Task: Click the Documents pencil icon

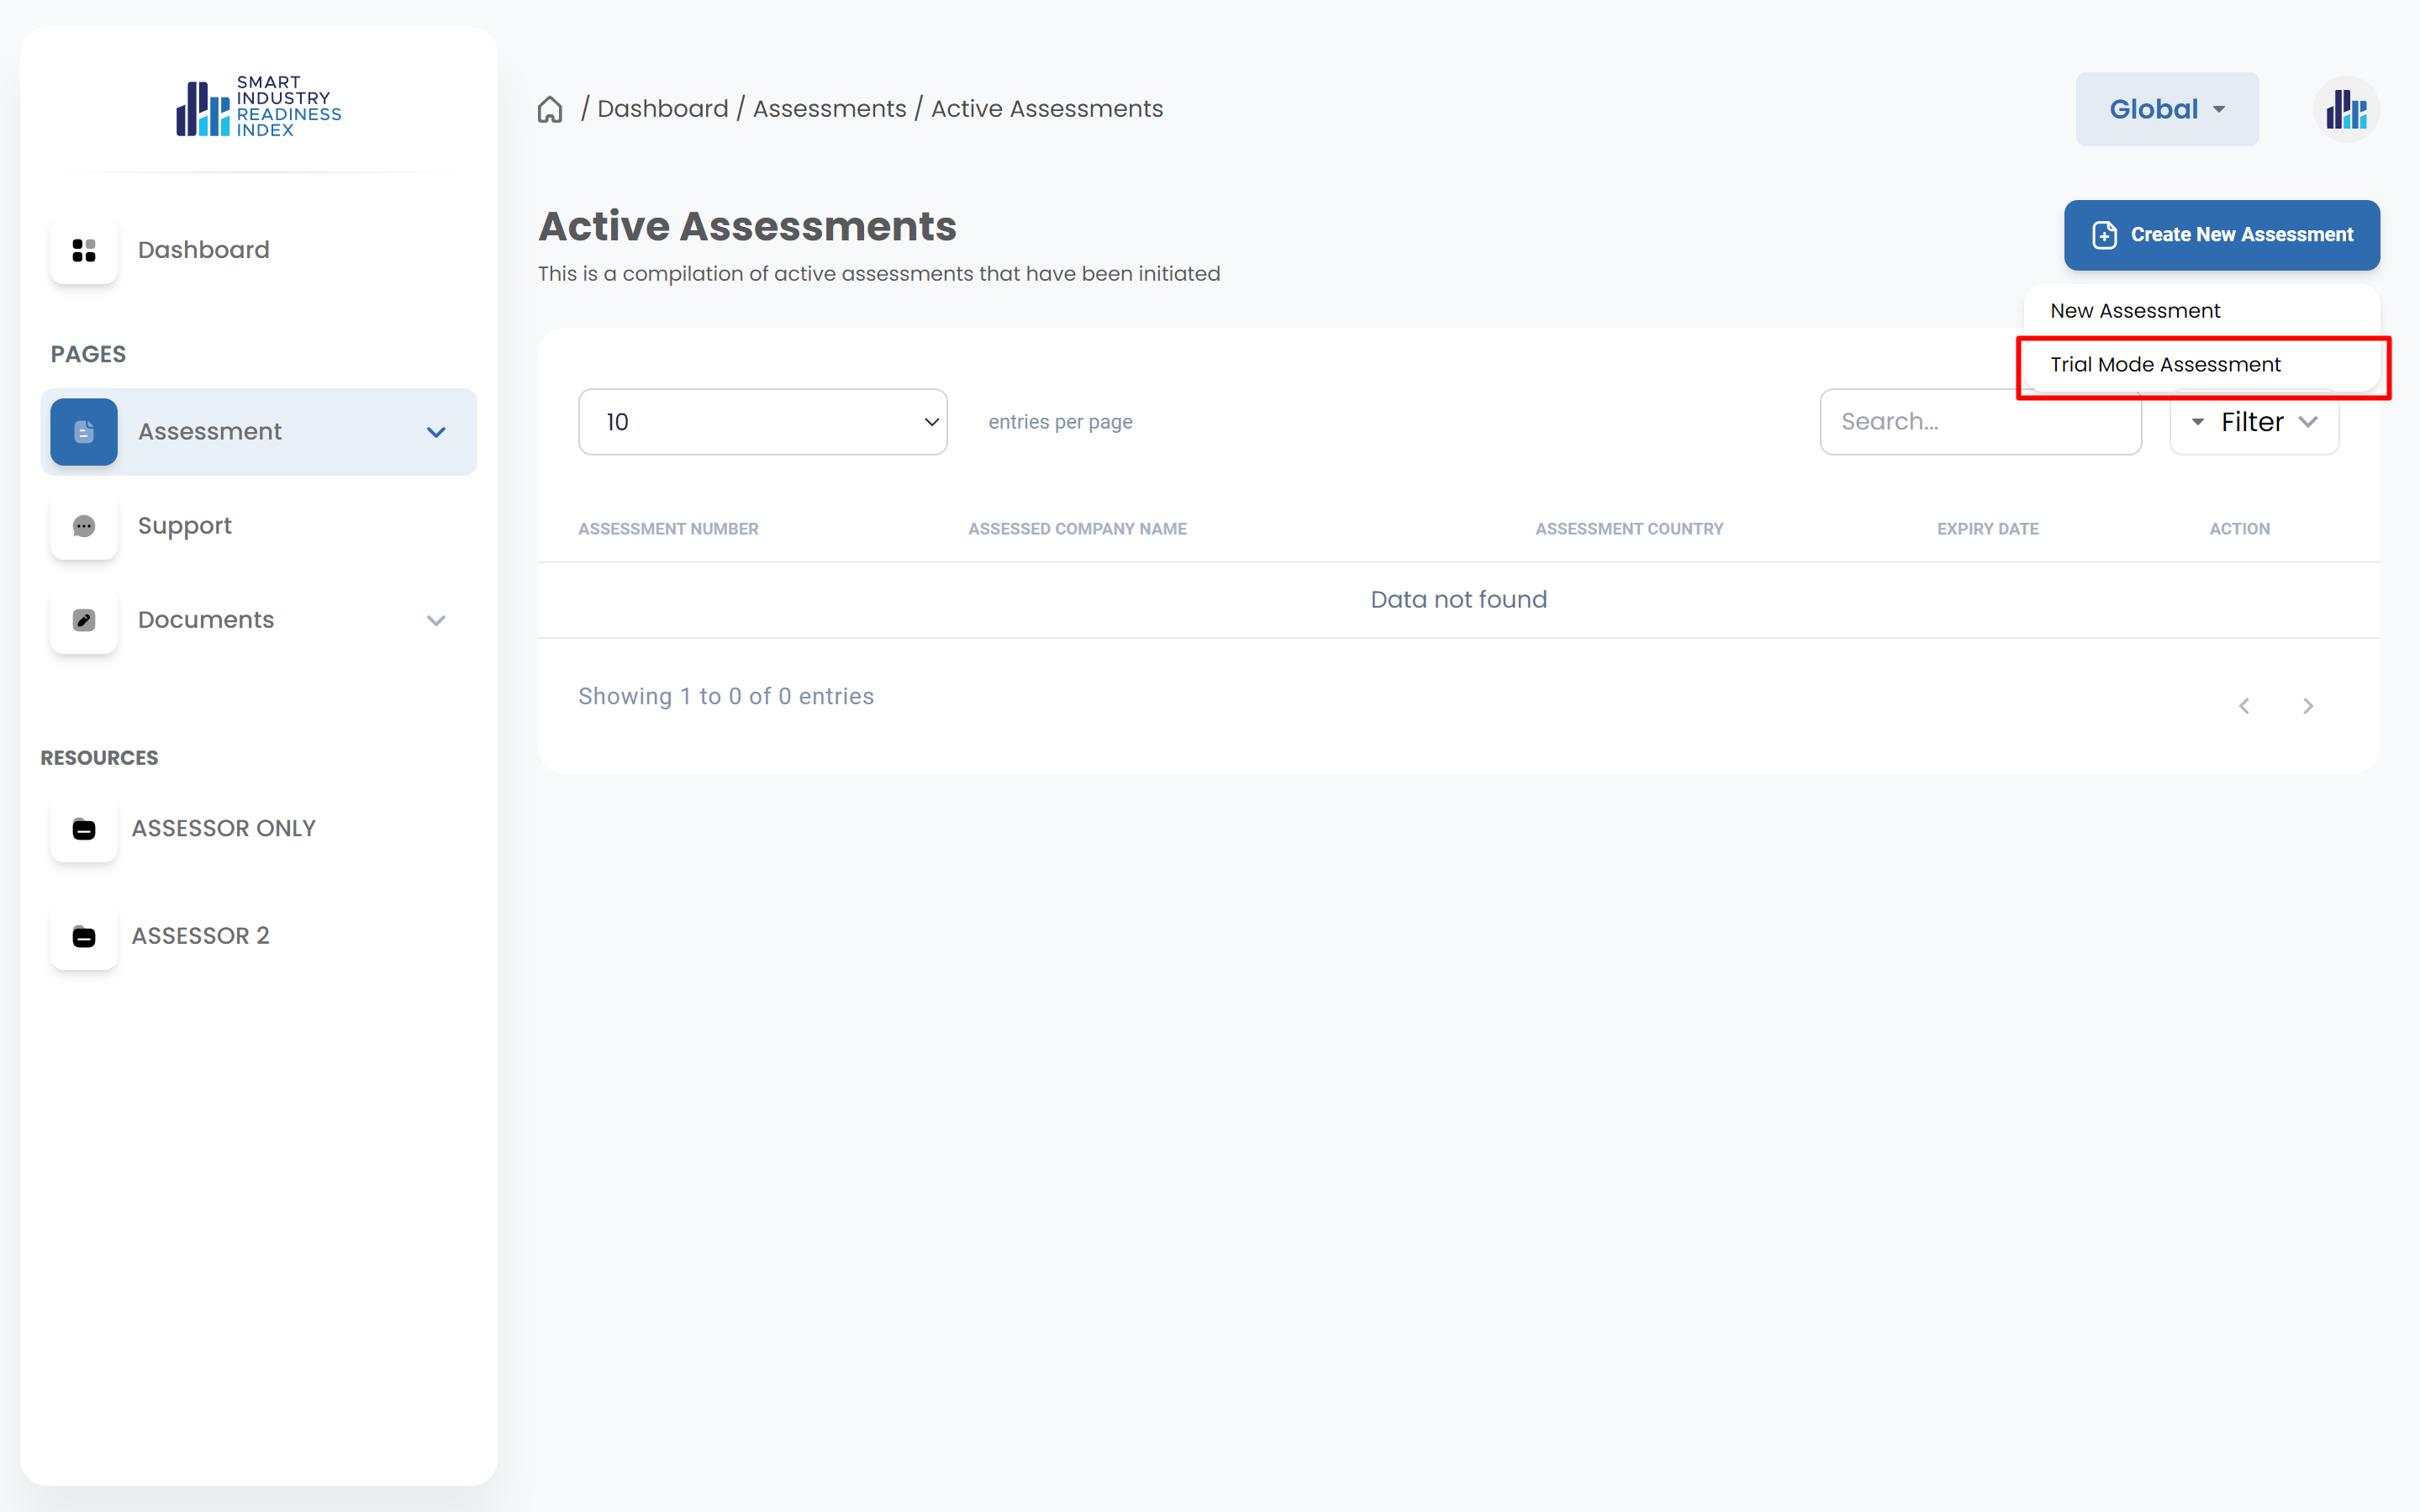Action: [x=84, y=620]
